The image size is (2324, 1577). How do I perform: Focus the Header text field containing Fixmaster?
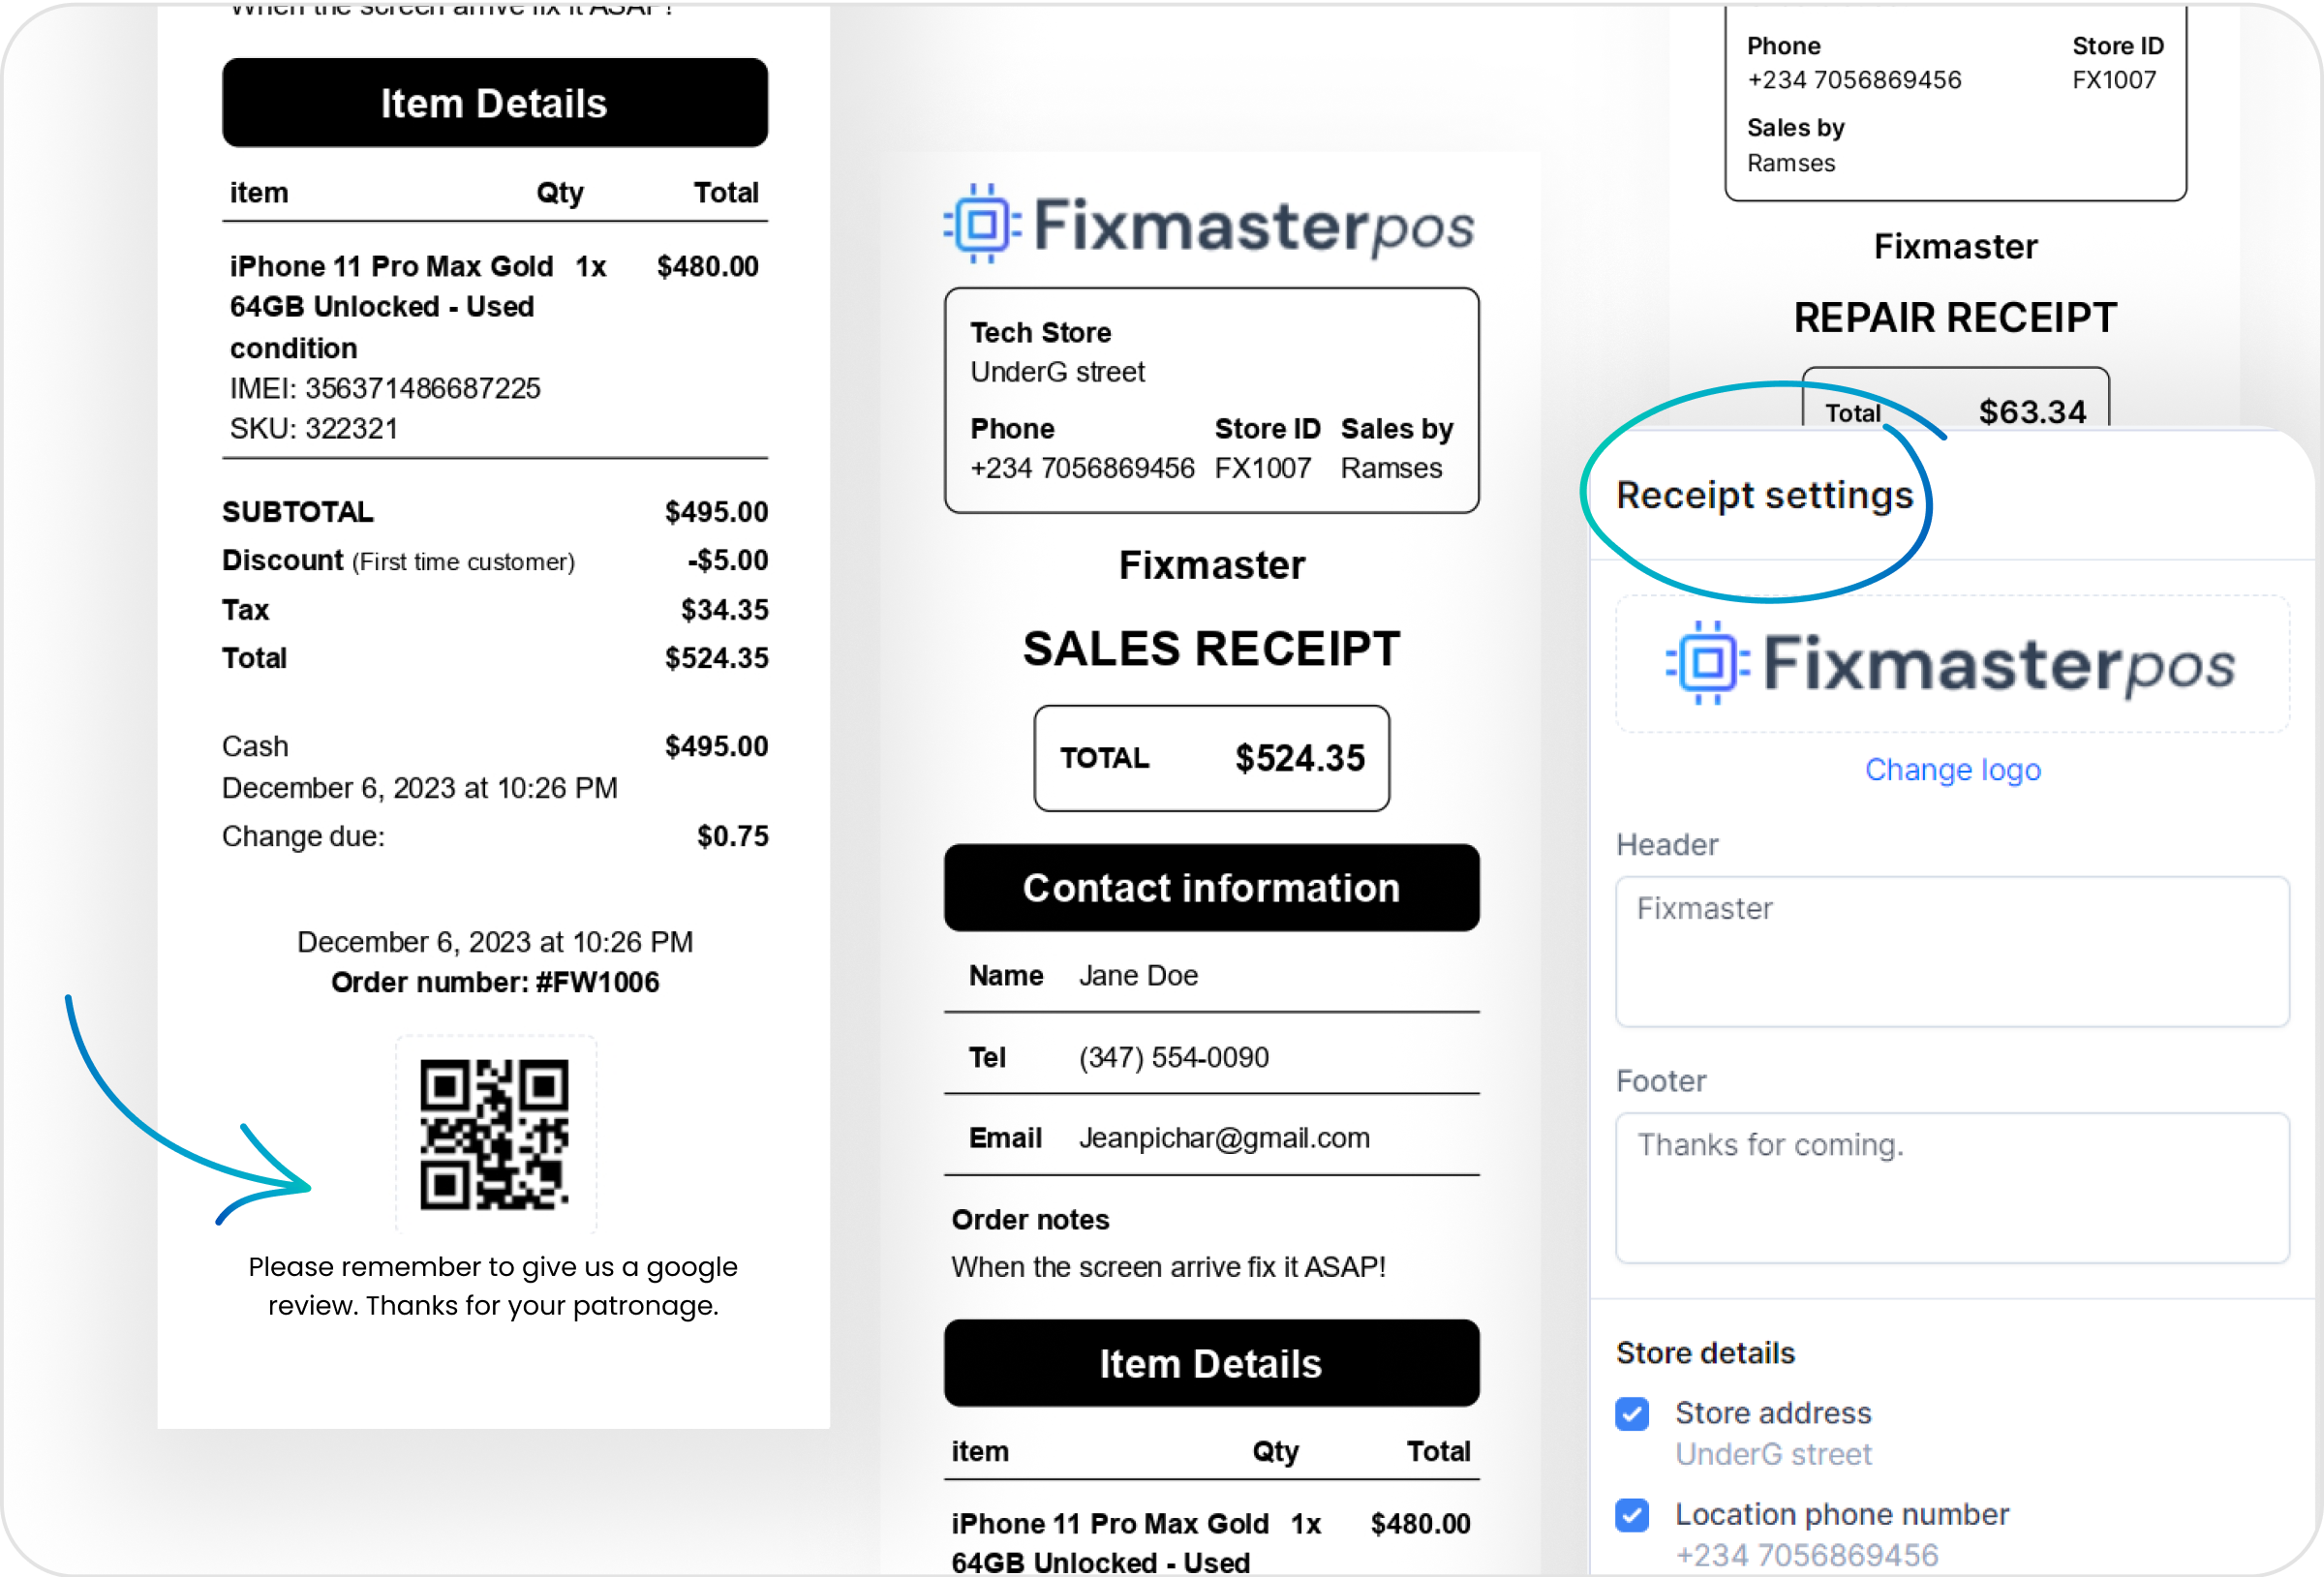(1952, 951)
